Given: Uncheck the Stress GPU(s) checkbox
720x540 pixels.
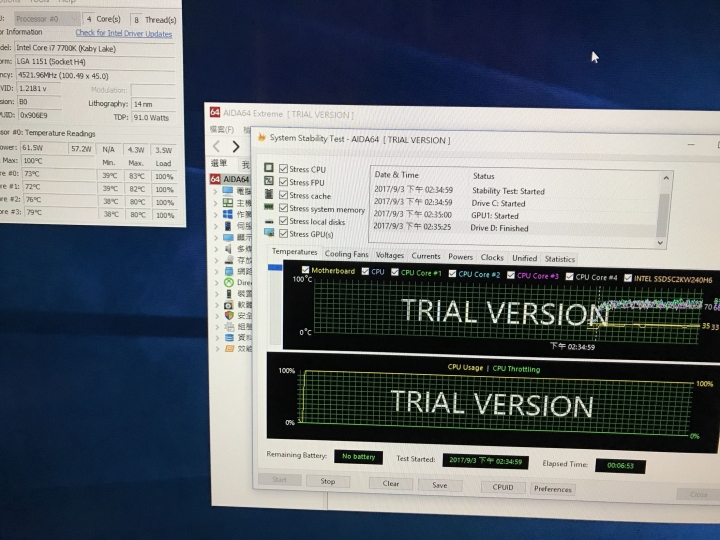Looking at the screenshot, I should click(x=283, y=234).
